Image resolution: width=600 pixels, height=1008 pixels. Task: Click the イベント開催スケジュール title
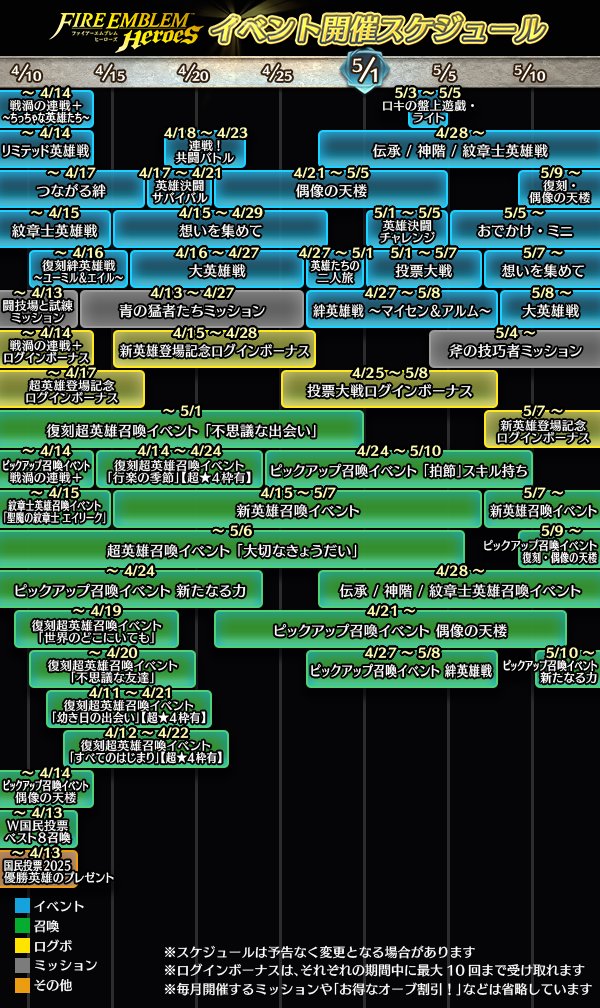coord(378,30)
